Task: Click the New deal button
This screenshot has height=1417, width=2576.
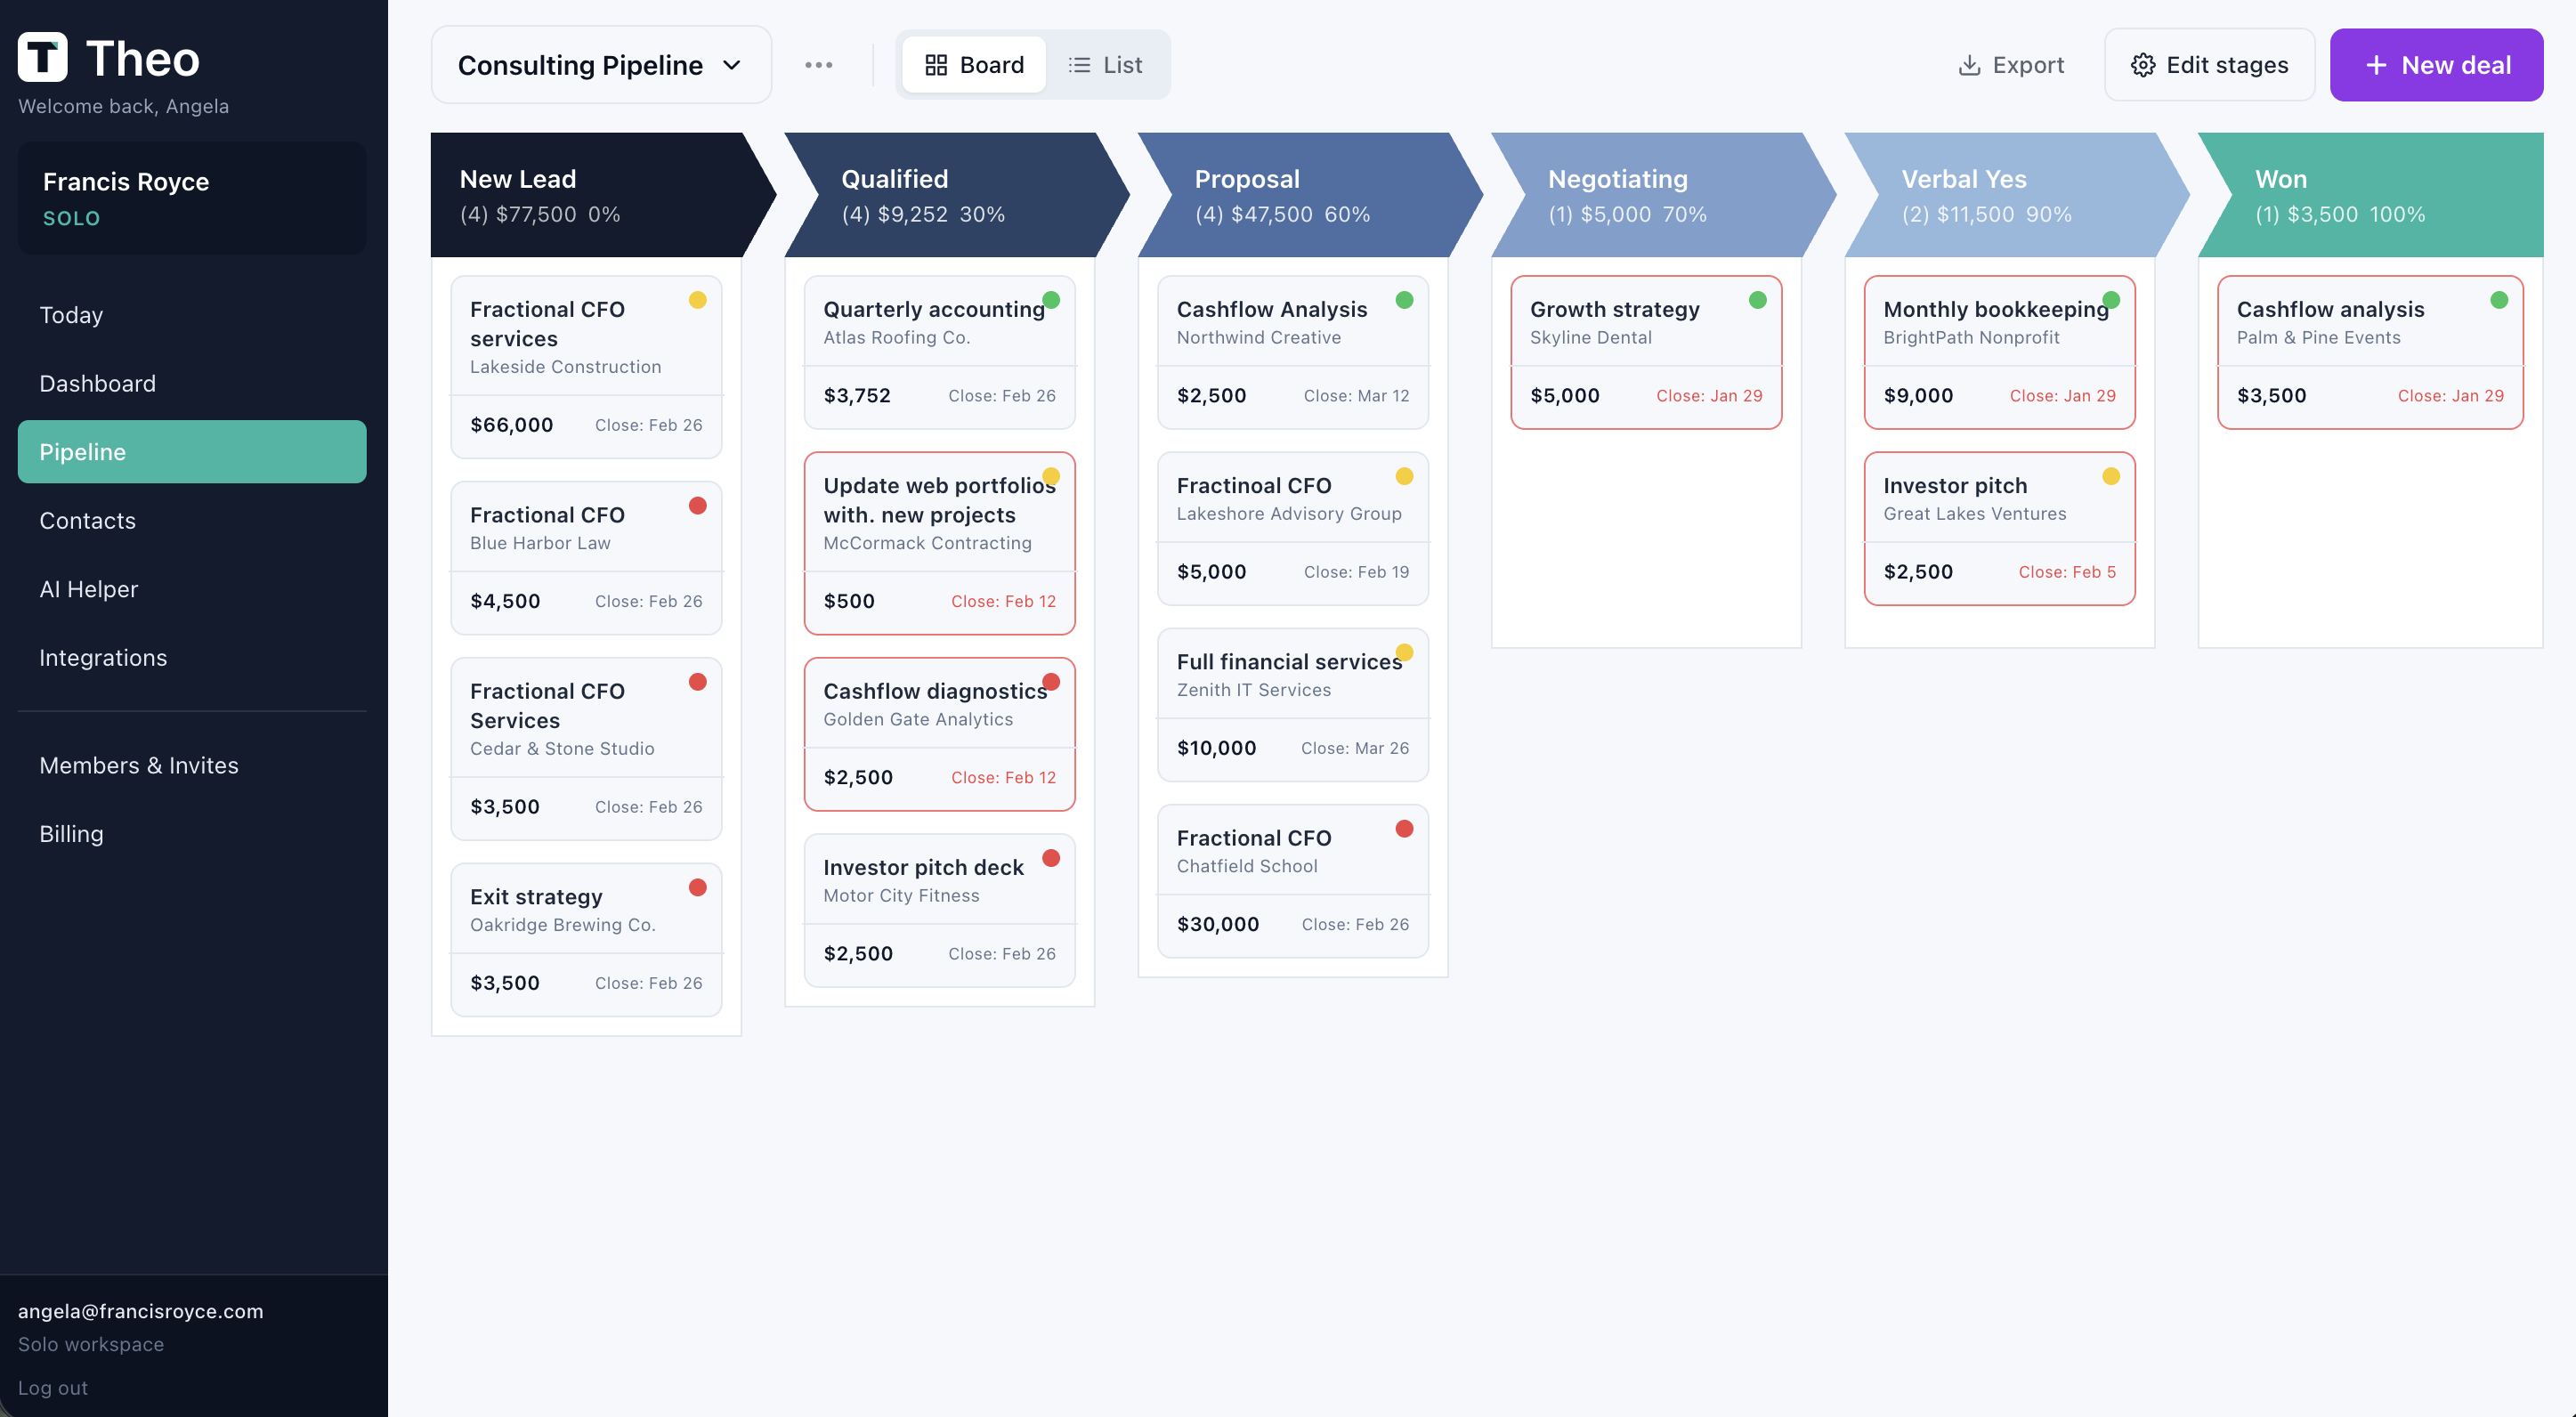Action: [x=2437, y=64]
